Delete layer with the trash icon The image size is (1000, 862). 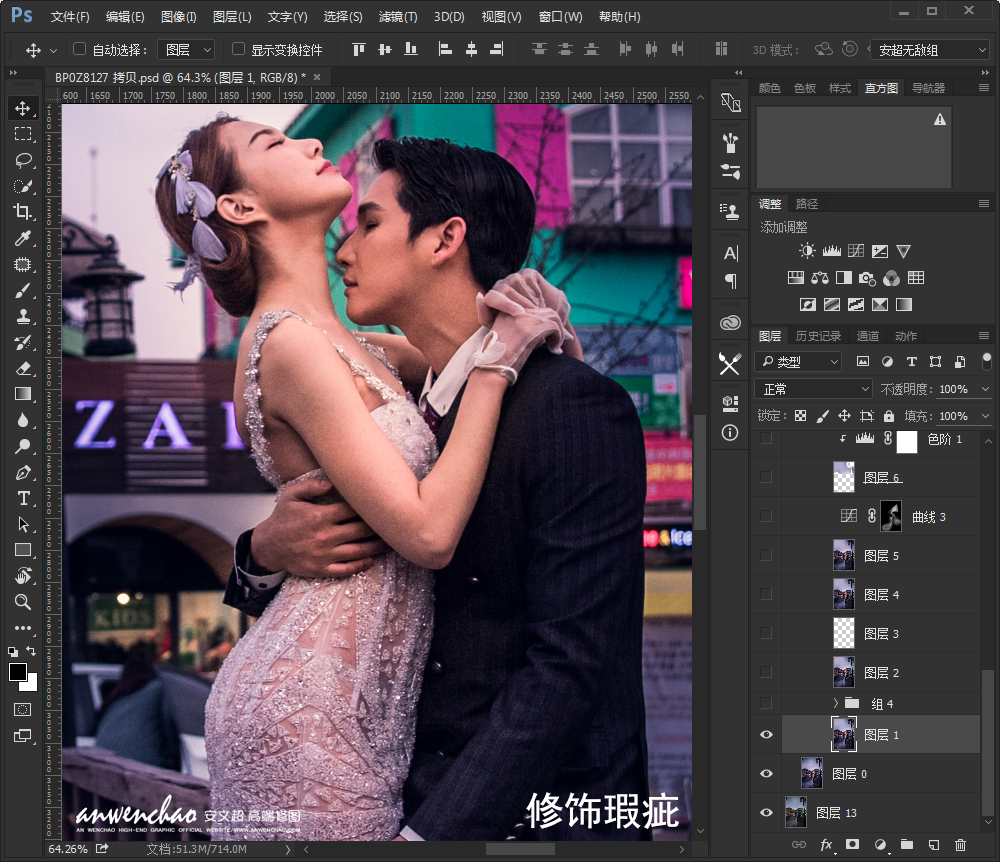point(960,845)
